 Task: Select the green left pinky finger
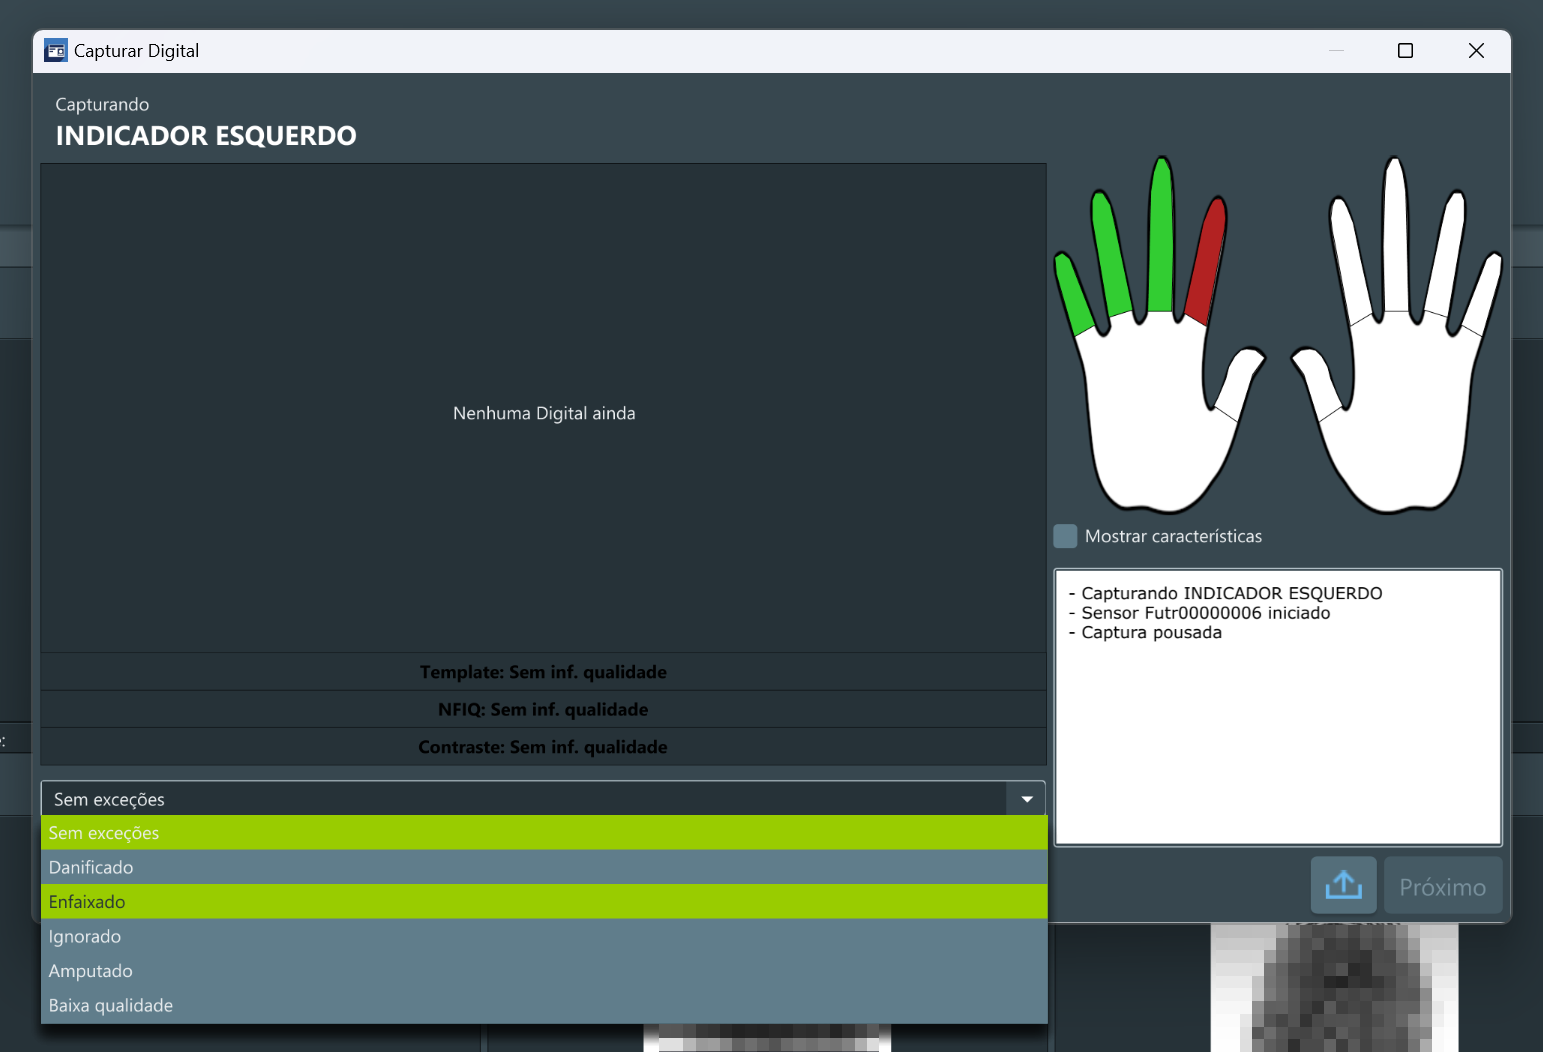point(1075,293)
